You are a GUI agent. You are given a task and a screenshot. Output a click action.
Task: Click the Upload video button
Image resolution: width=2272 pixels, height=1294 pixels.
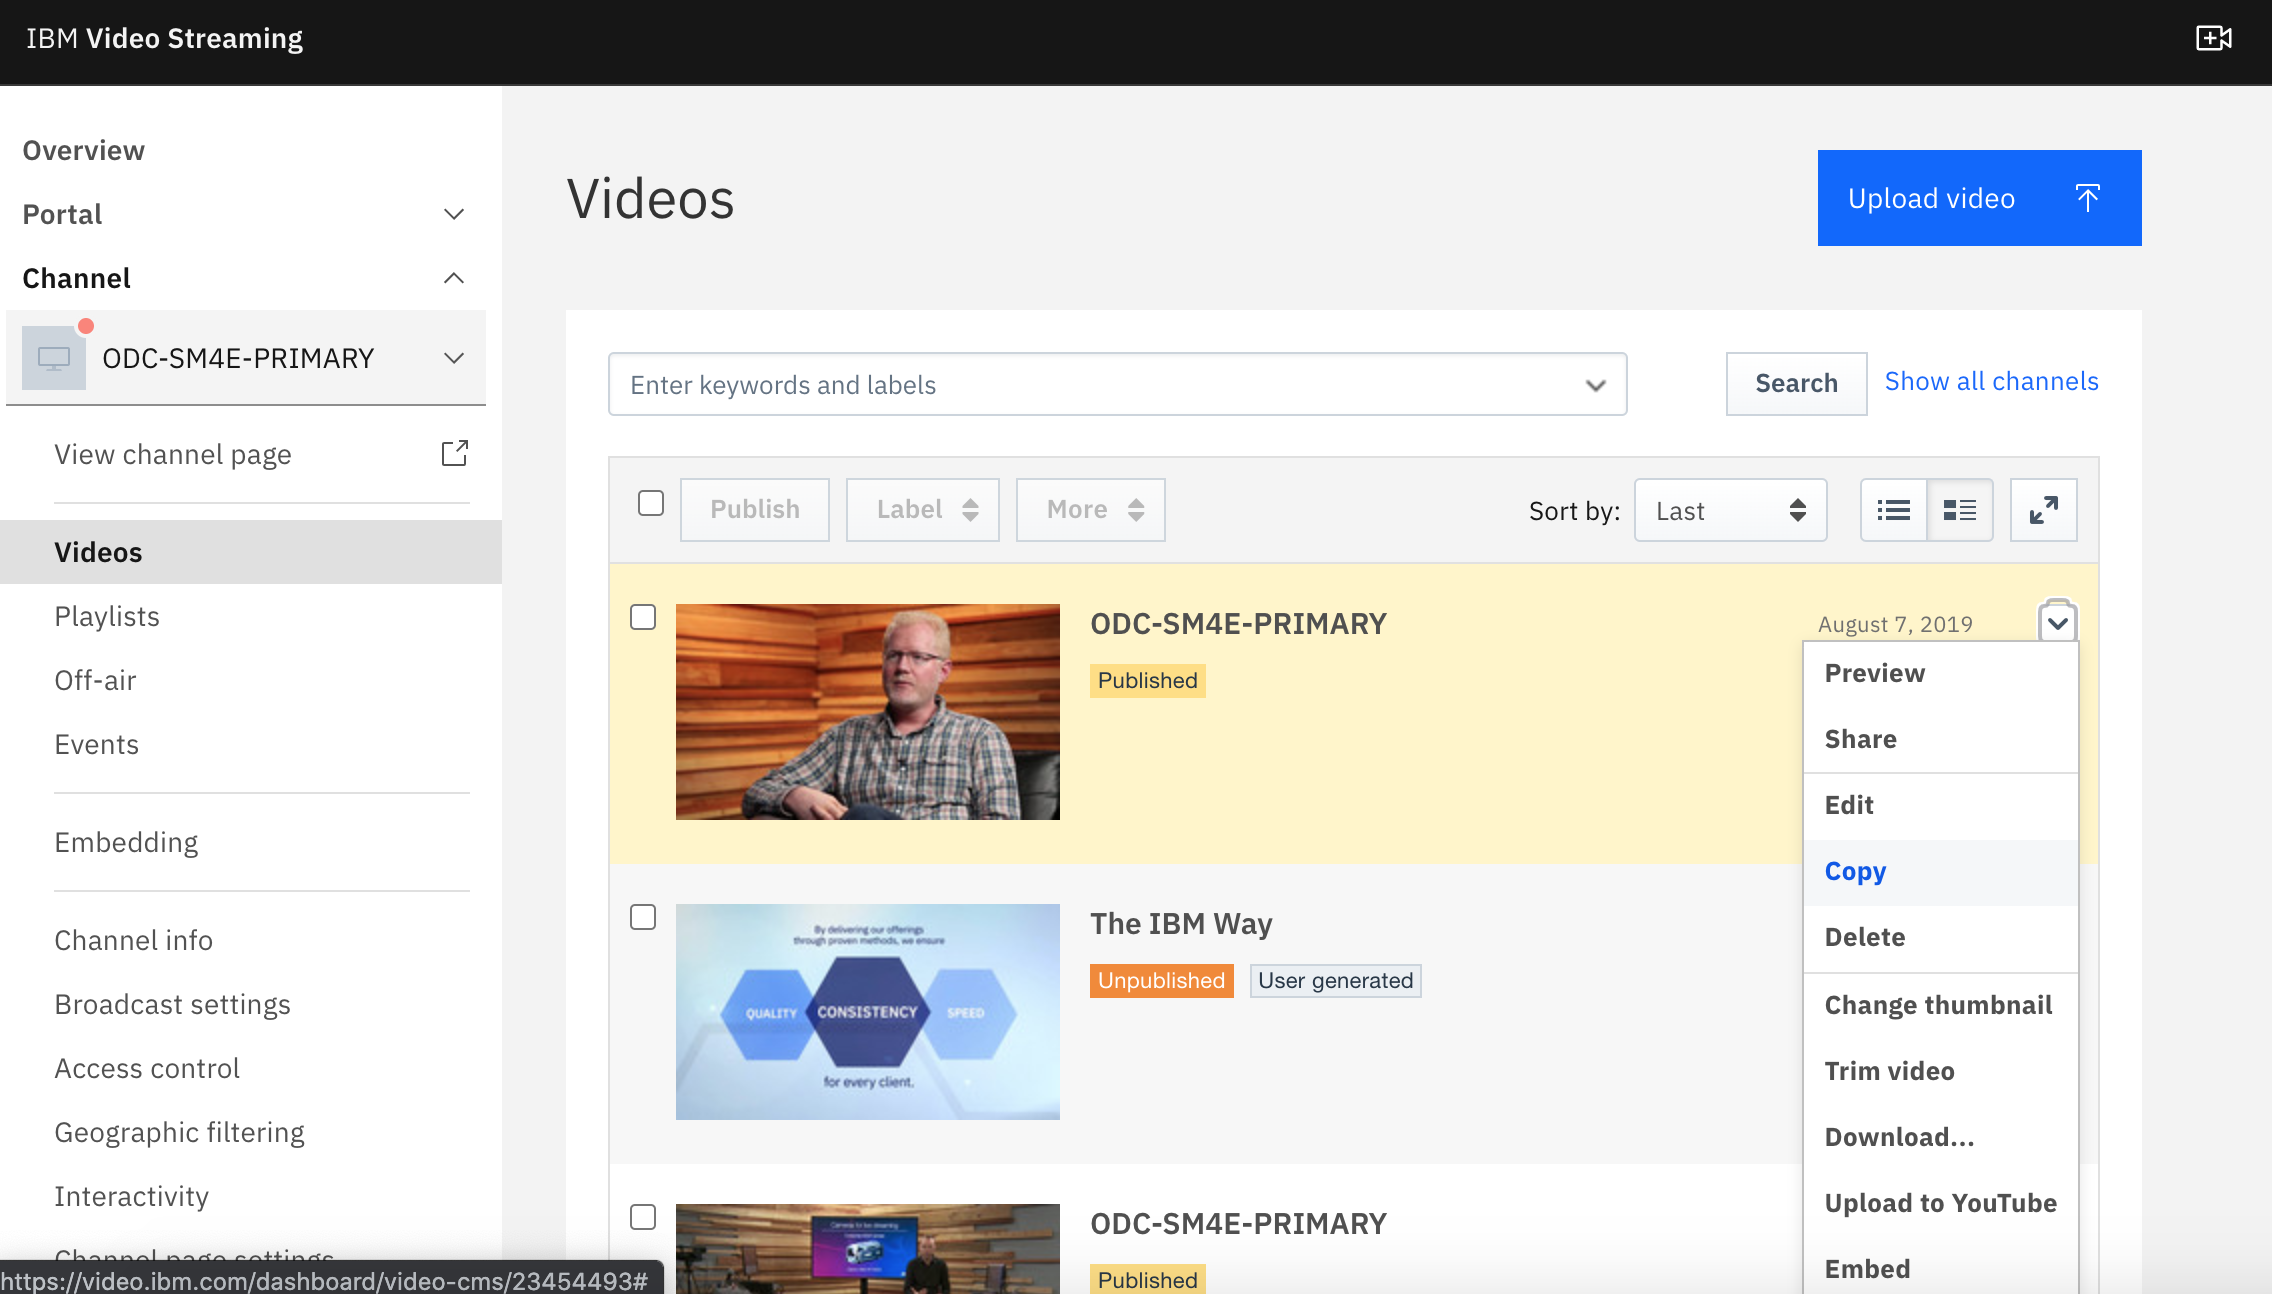[x=1979, y=198]
